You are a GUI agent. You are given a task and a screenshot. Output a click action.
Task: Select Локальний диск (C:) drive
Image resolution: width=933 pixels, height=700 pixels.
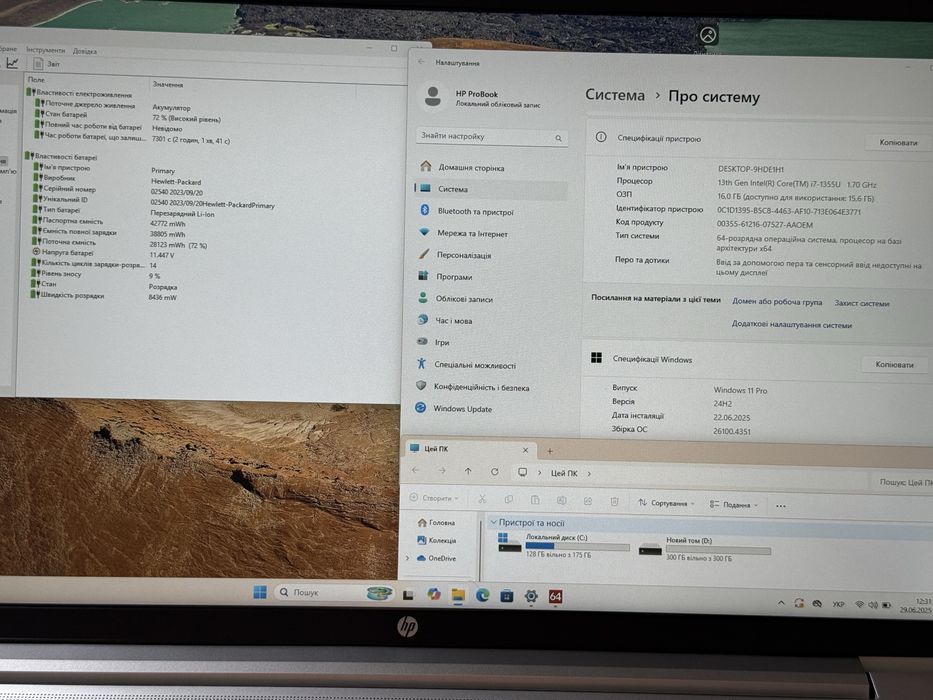(563, 546)
